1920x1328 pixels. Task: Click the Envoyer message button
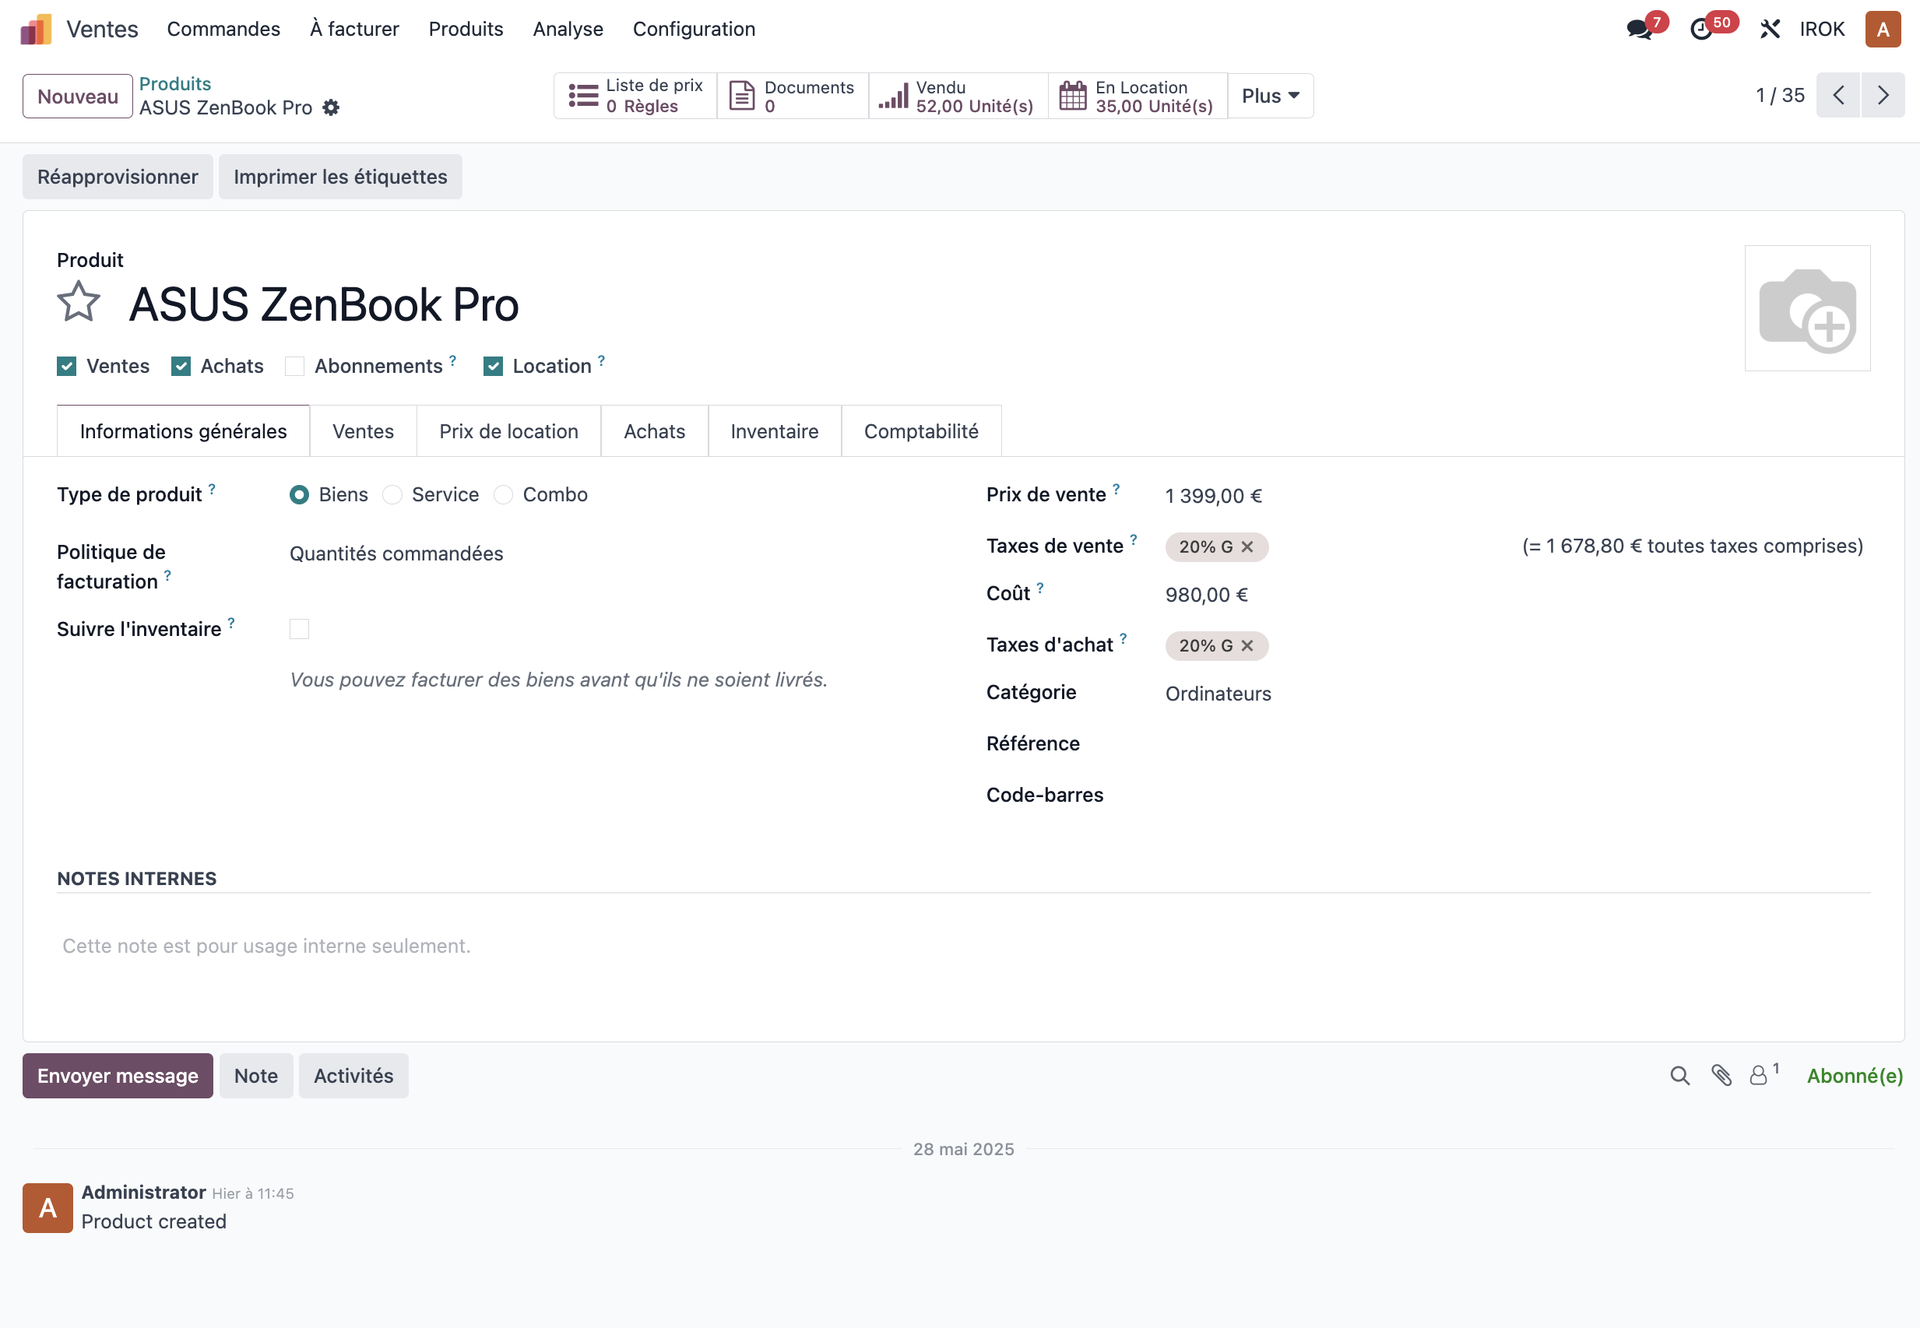(118, 1076)
